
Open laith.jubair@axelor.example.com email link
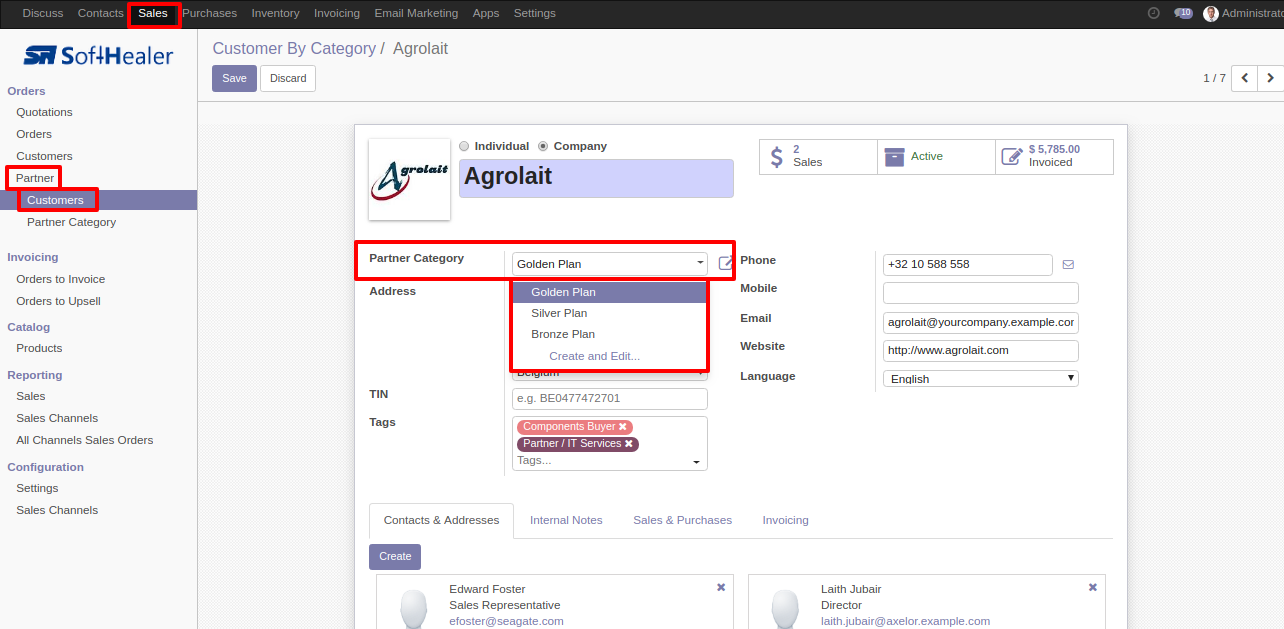point(905,621)
